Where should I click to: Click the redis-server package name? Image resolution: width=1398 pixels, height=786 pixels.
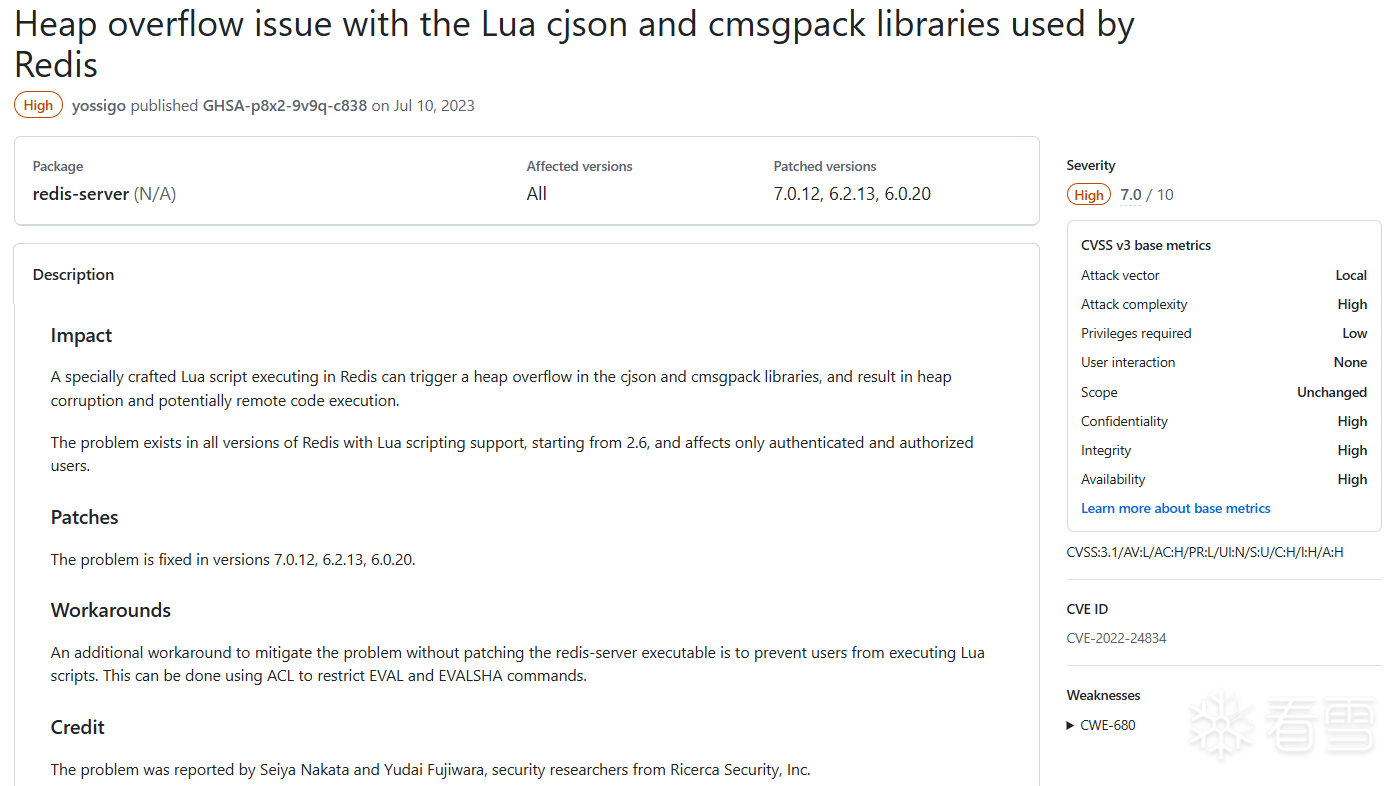pos(81,194)
